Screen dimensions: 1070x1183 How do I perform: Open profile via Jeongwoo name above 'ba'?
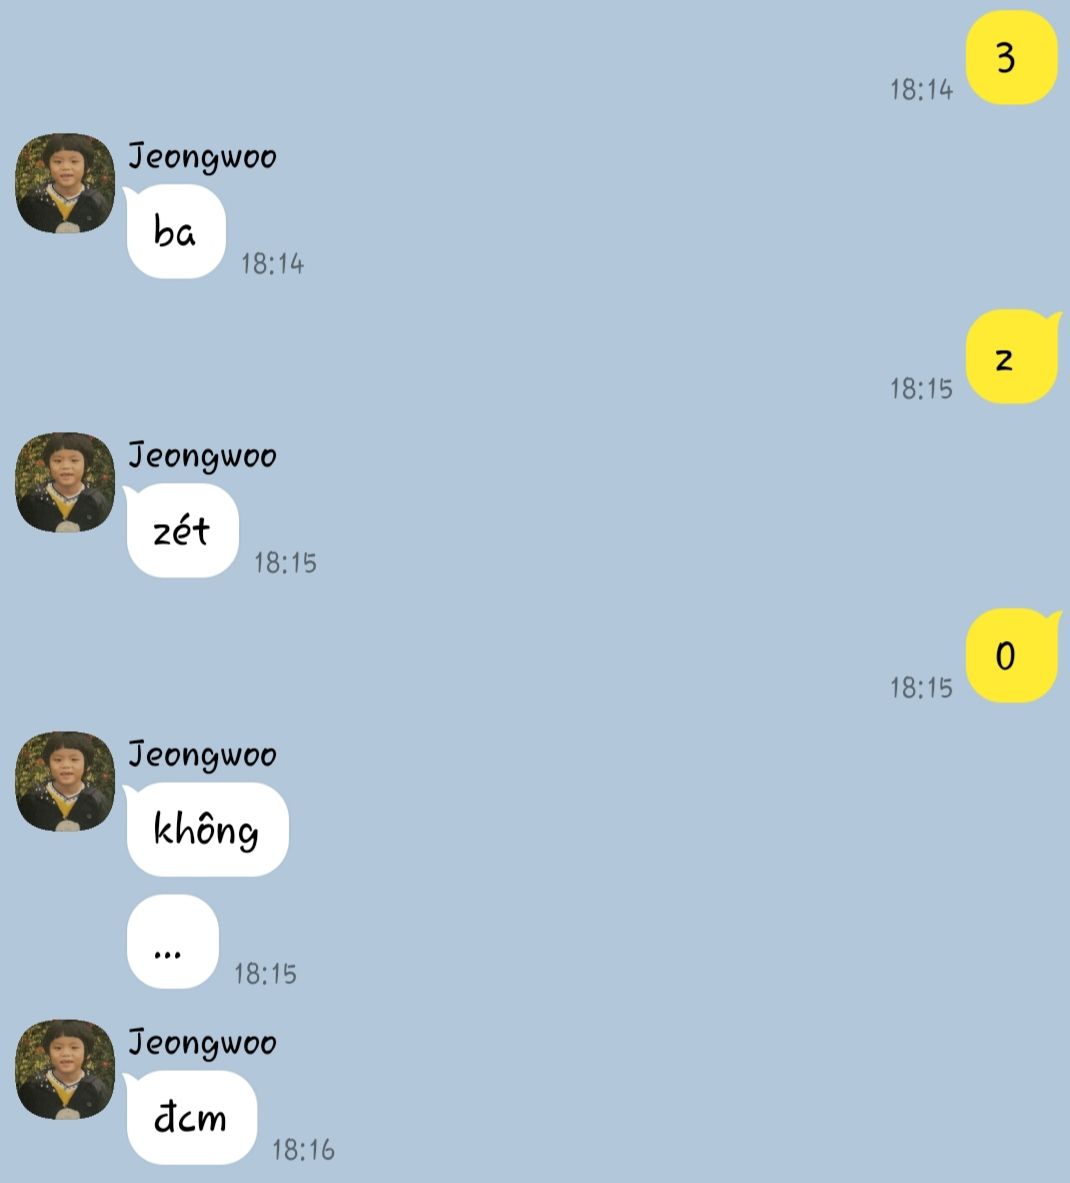tap(202, 158)
